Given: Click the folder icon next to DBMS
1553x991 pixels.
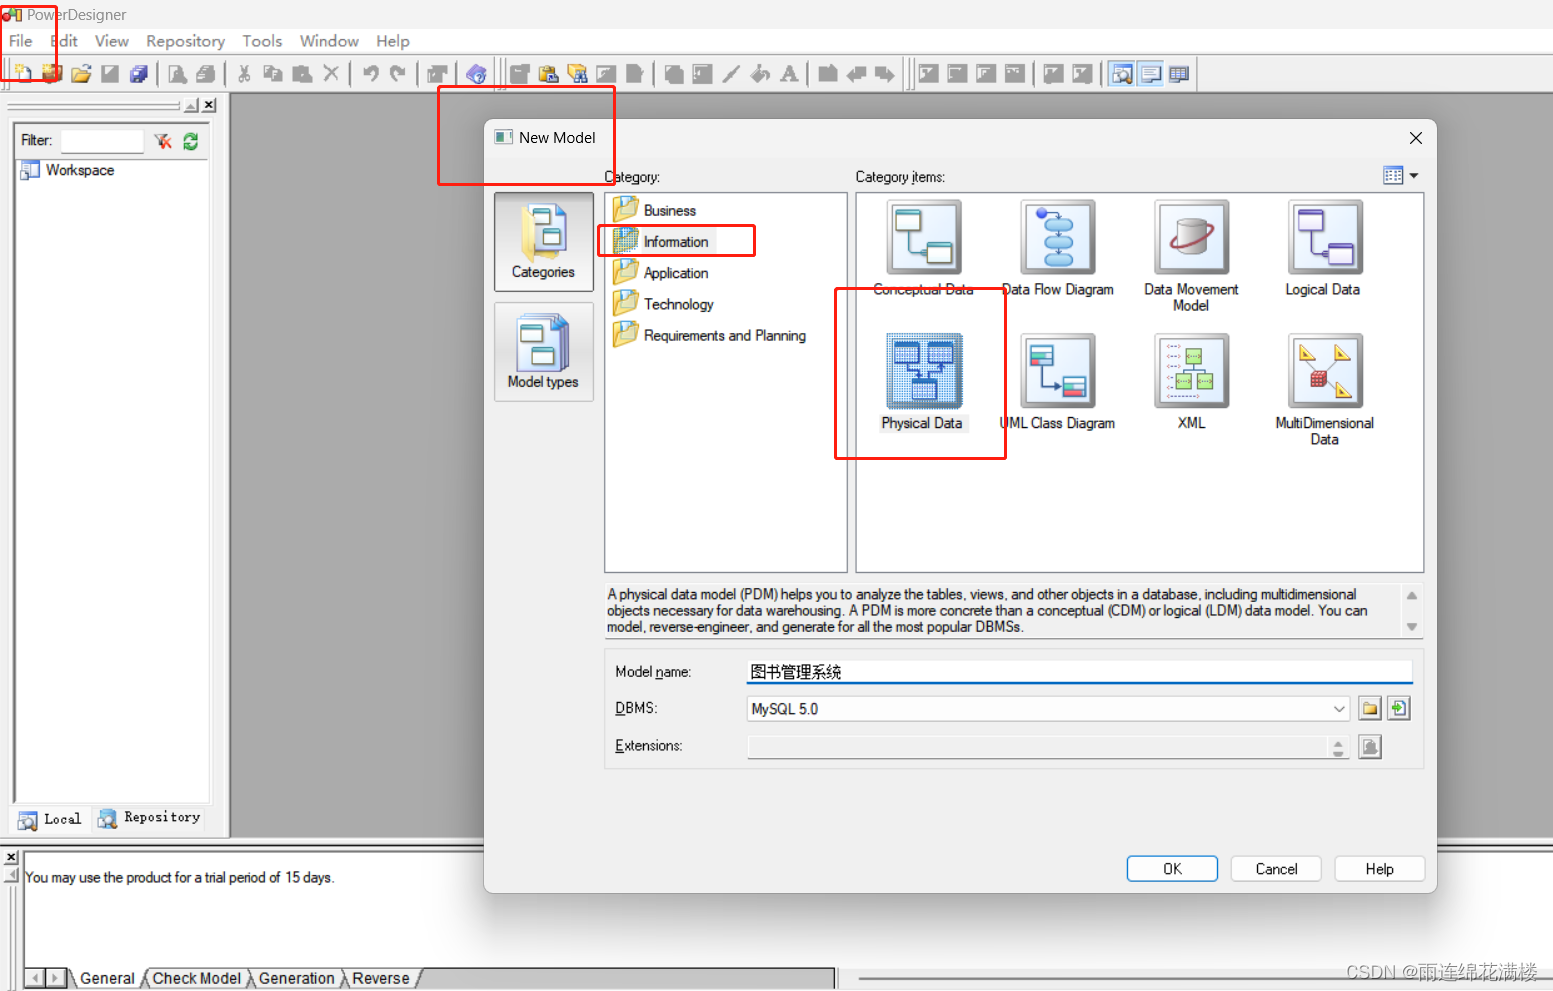Looking at the screenshot, I should [x=1370, y=708].
